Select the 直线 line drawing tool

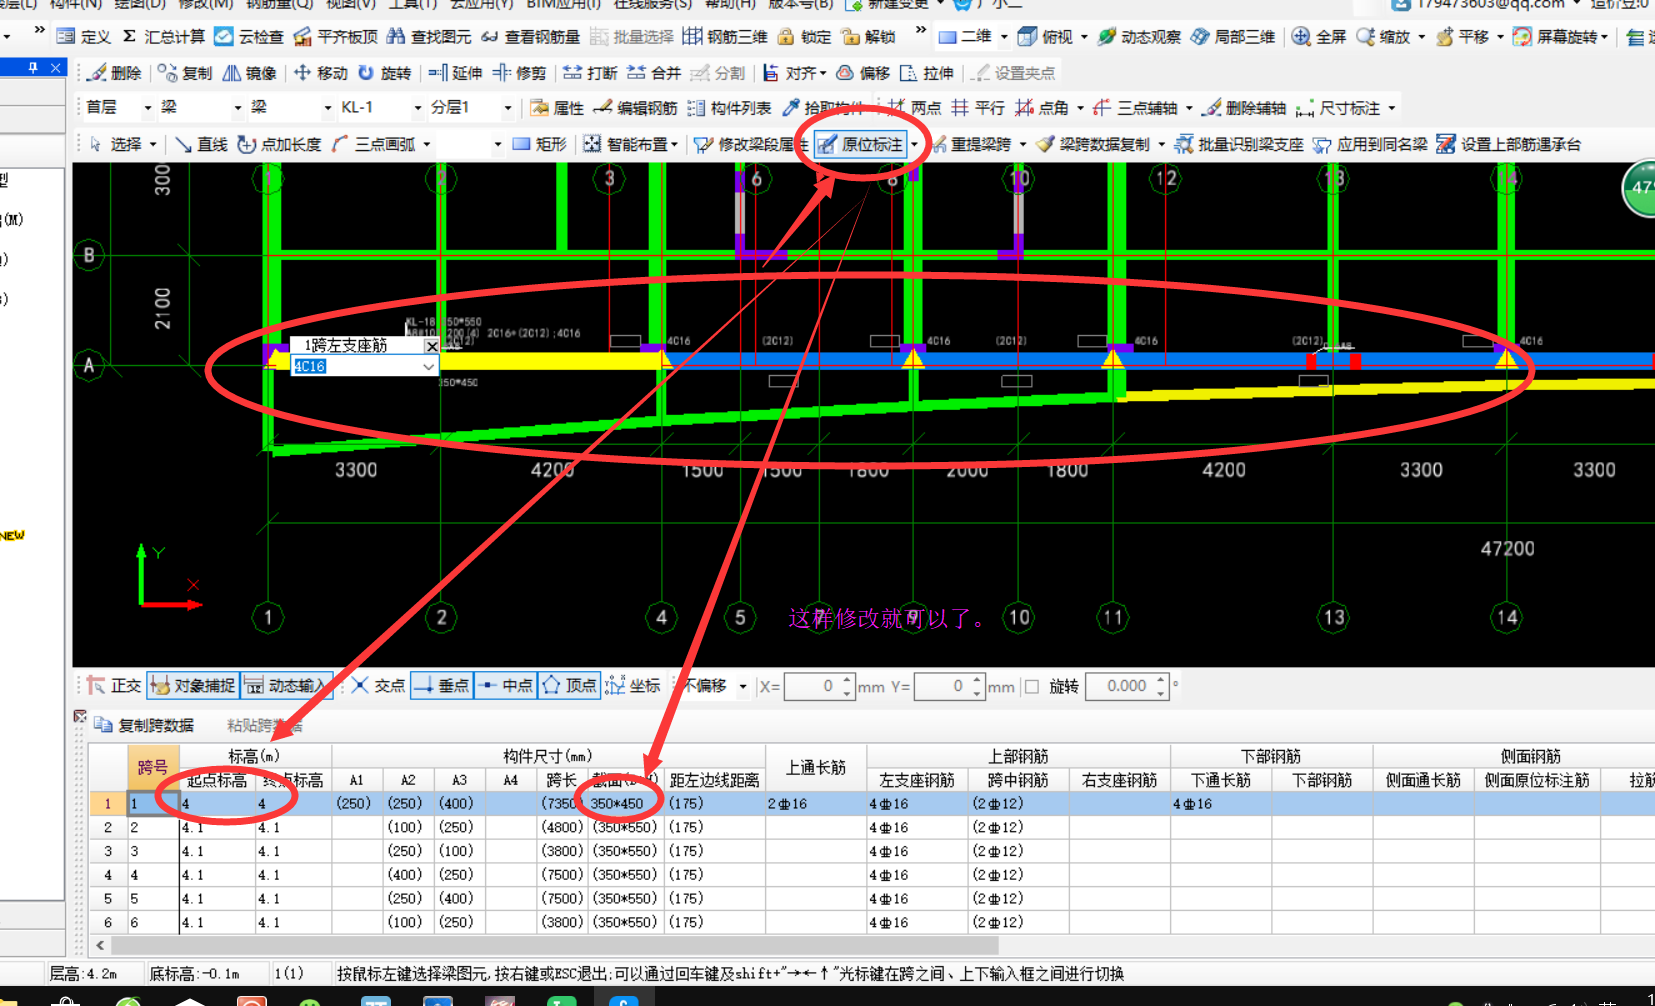pos(201,144)
